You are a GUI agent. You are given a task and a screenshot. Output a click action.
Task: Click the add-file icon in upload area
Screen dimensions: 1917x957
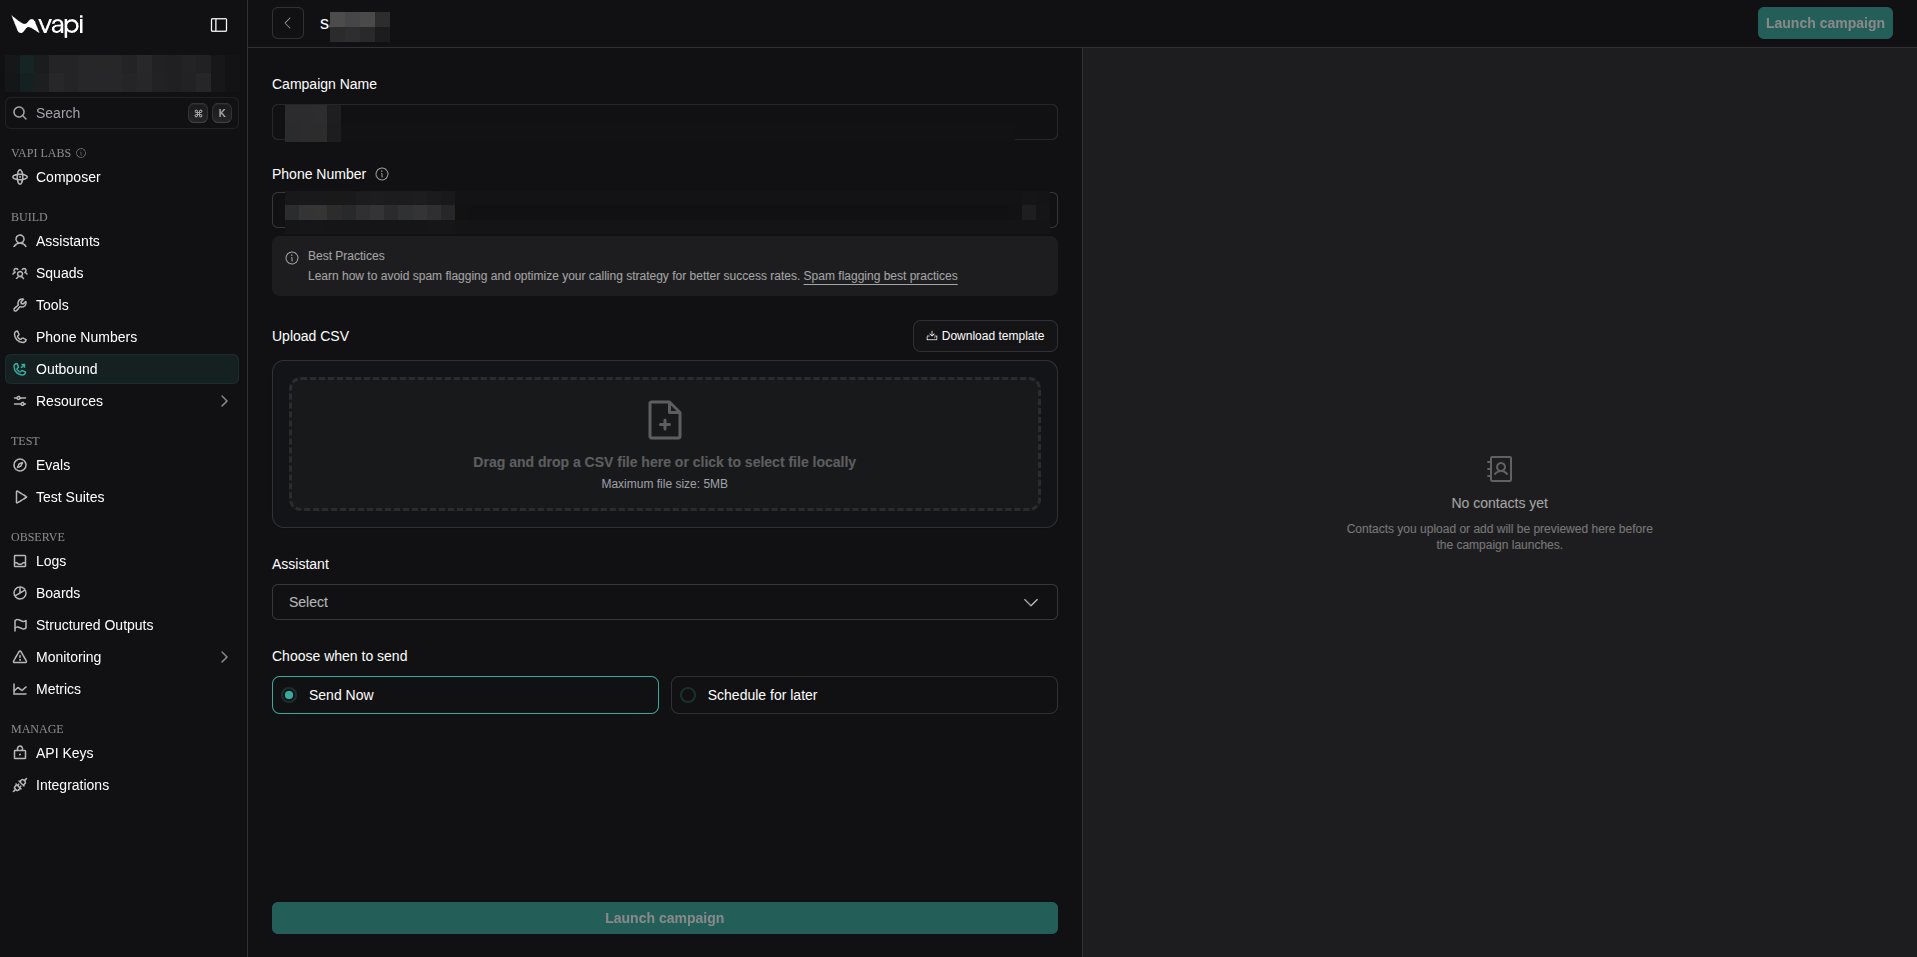[665, 420]
